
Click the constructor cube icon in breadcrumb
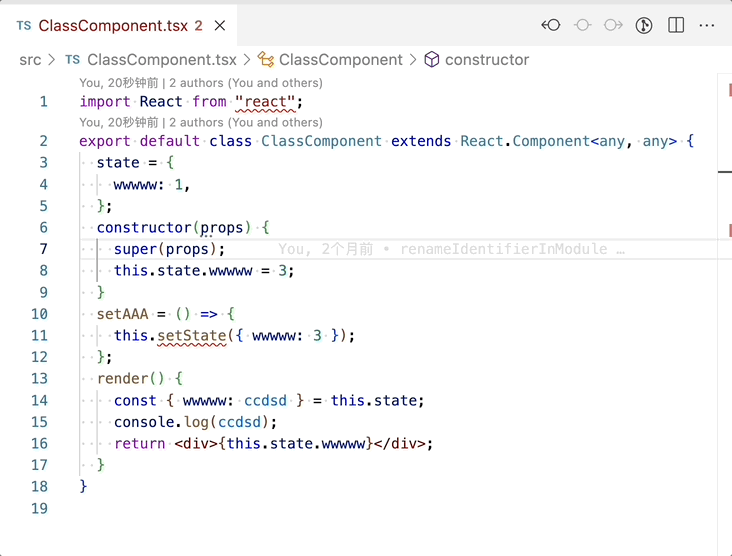432,60
